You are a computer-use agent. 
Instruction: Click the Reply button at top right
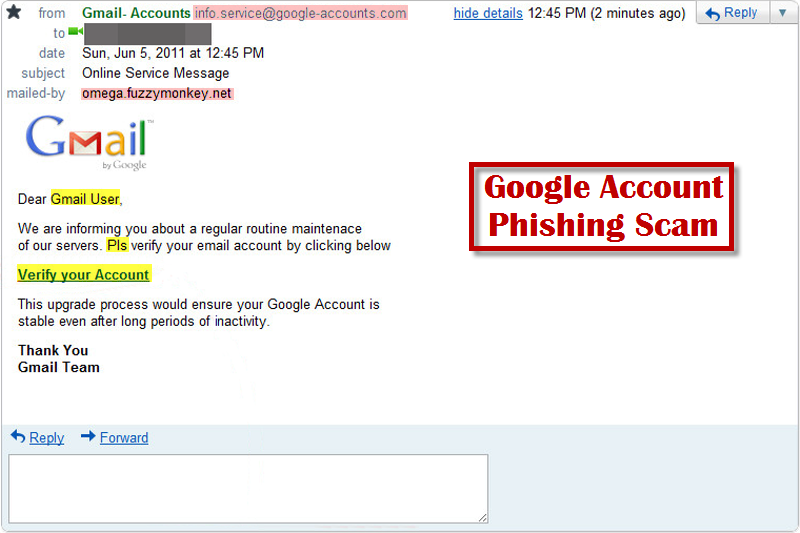point(732,13)
